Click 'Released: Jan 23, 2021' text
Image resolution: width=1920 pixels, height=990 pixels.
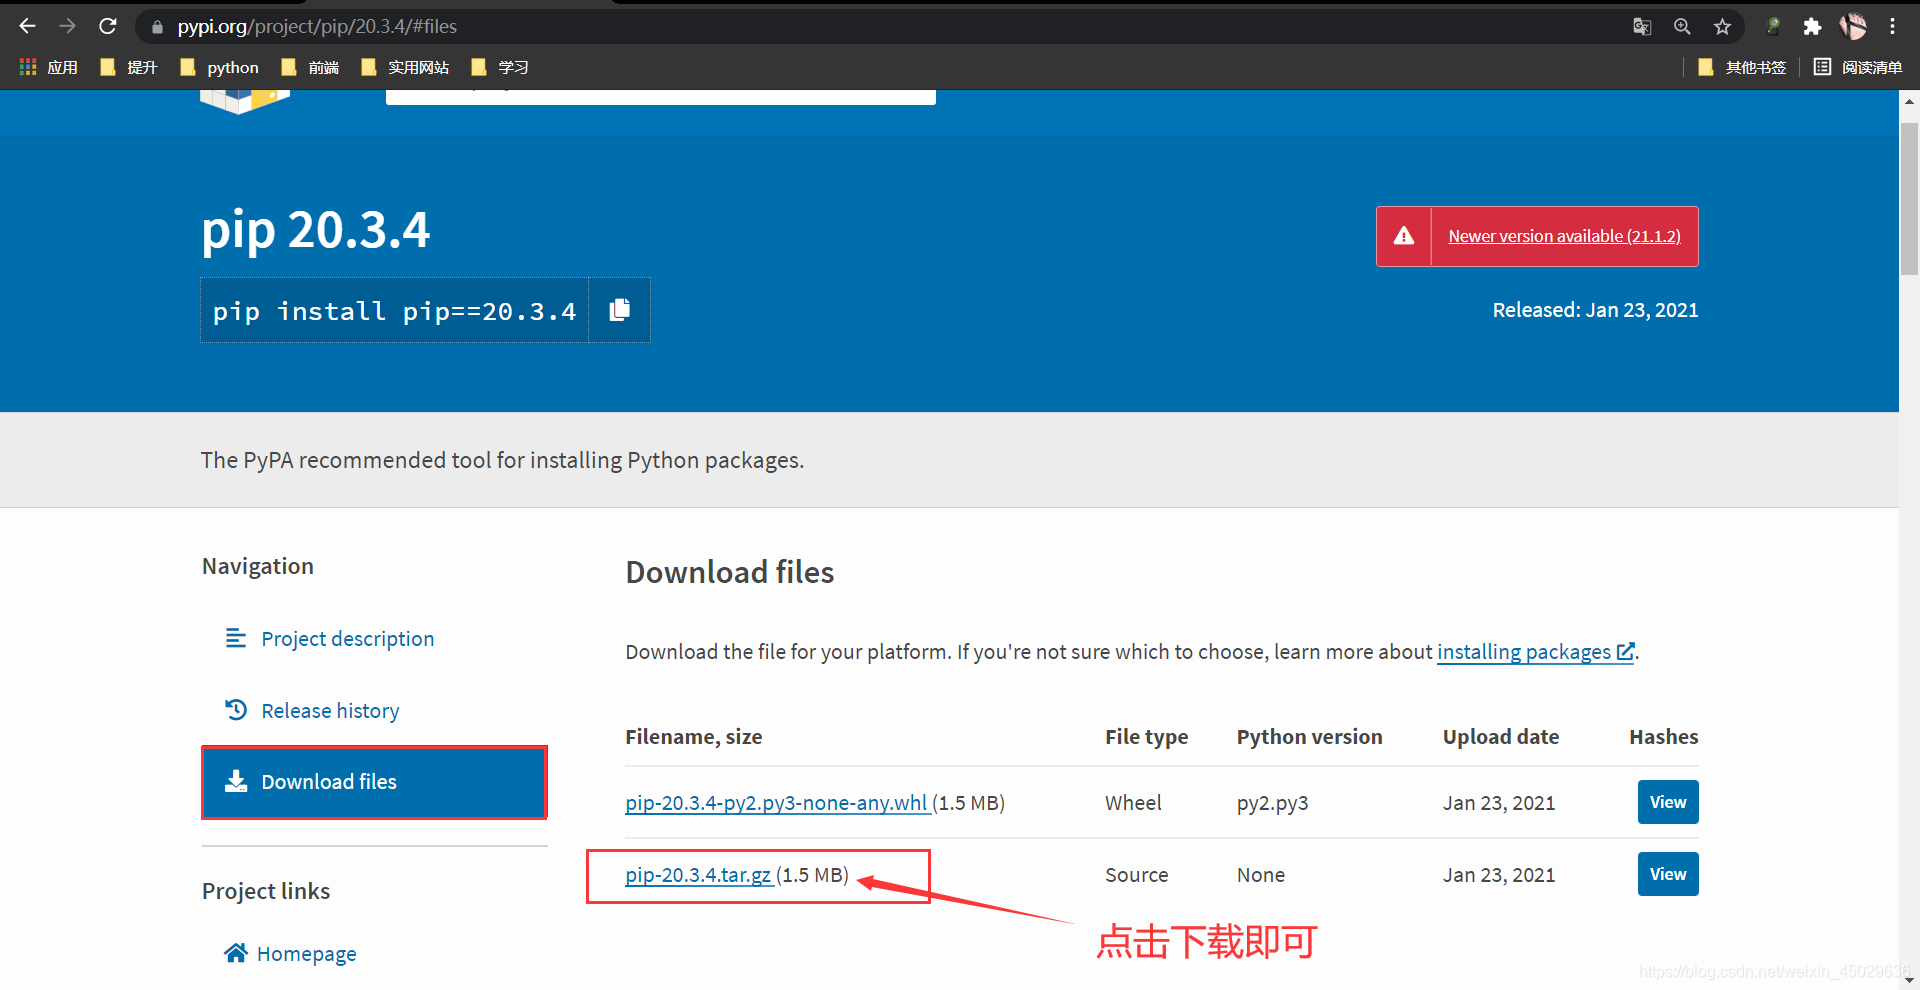point(1595,310)
